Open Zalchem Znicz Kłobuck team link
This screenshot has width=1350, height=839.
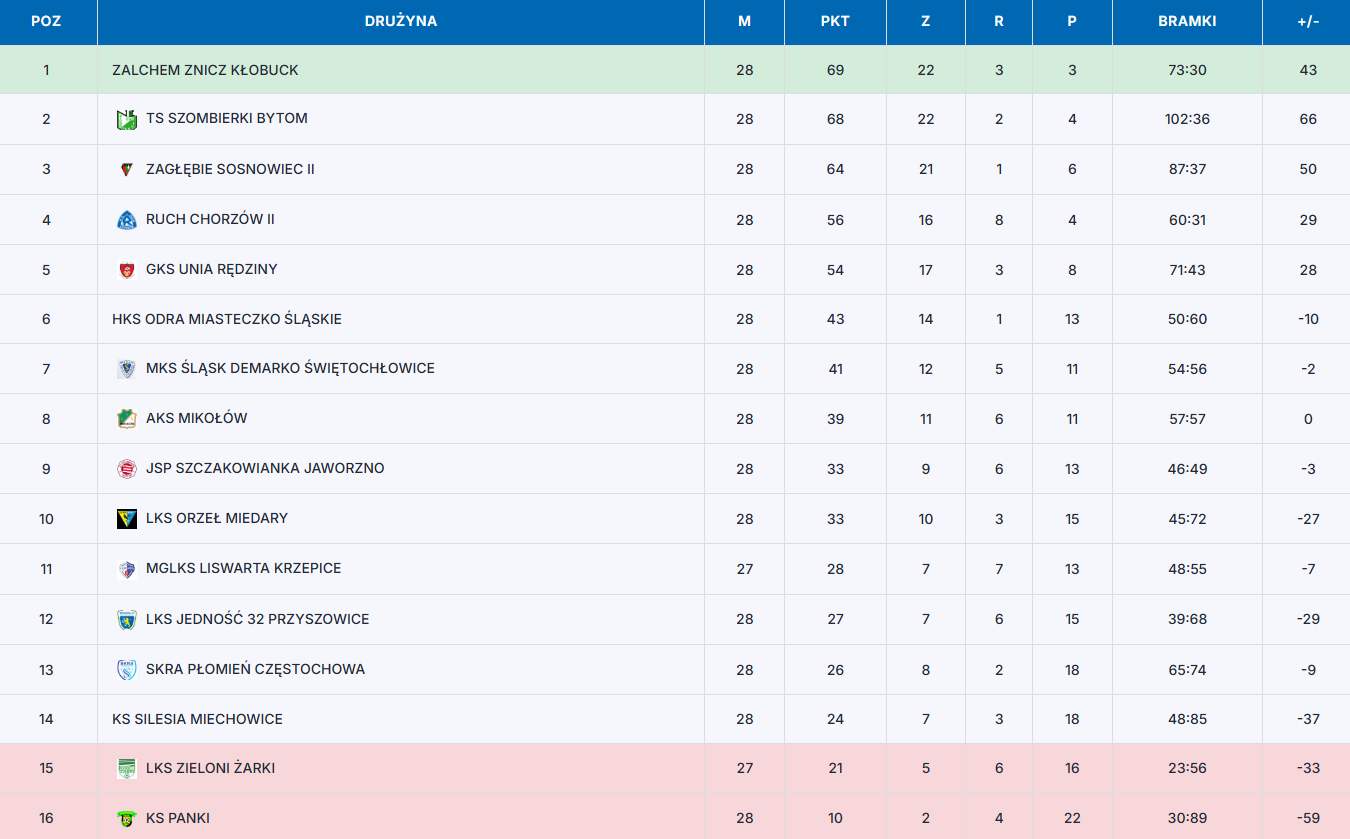[205, 70]
